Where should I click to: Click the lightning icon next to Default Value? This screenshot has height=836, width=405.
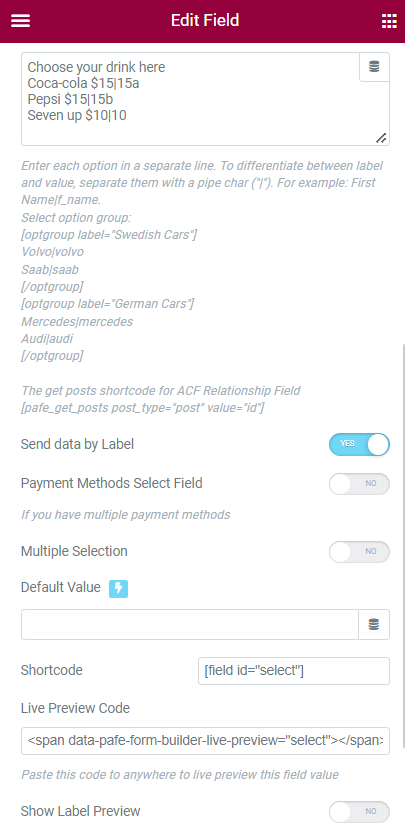point(118,589)
